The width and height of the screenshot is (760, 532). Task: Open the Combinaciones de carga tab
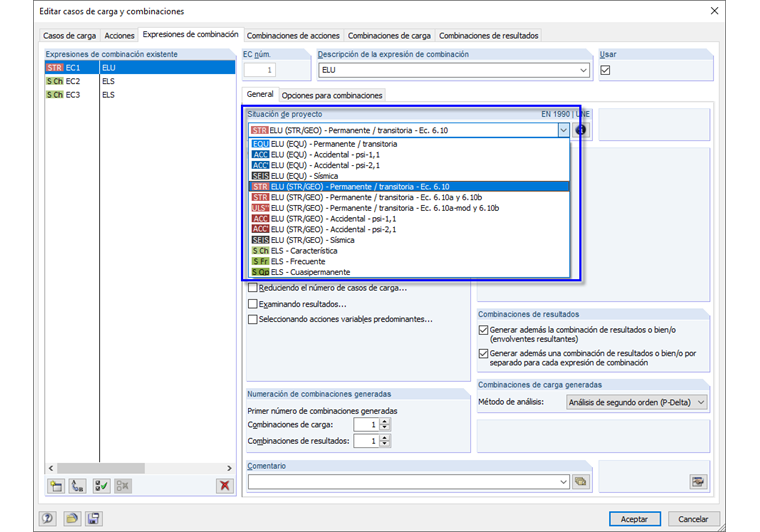389,35
